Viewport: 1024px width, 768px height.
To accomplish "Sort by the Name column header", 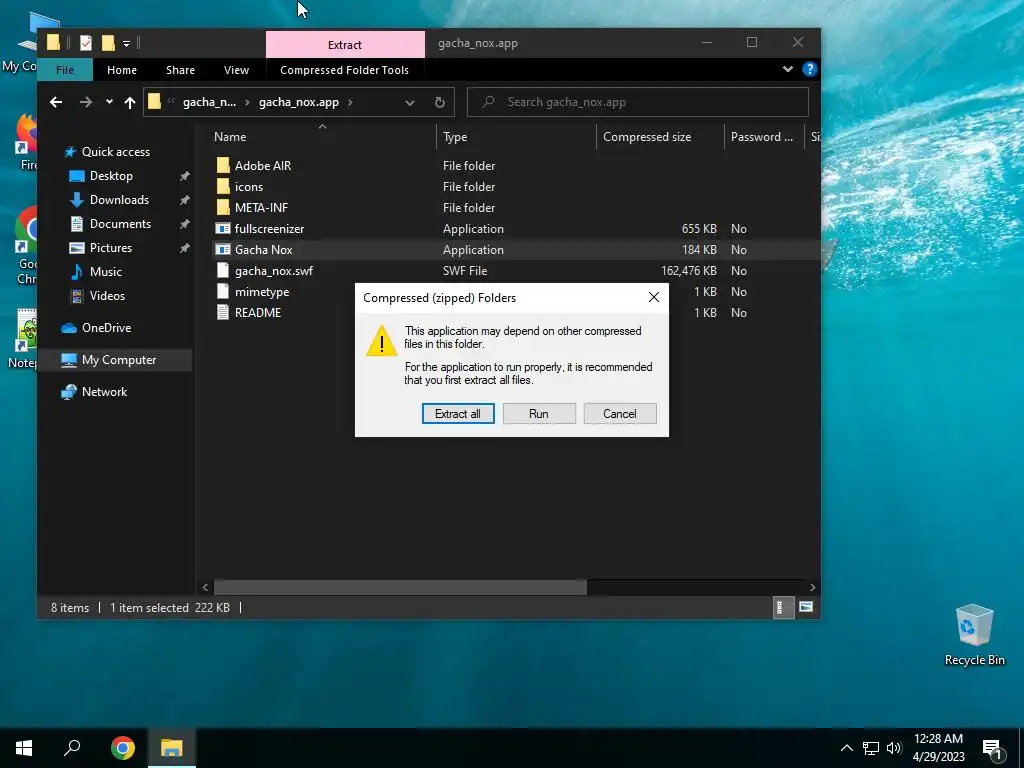I will click(x=230, y=136).
